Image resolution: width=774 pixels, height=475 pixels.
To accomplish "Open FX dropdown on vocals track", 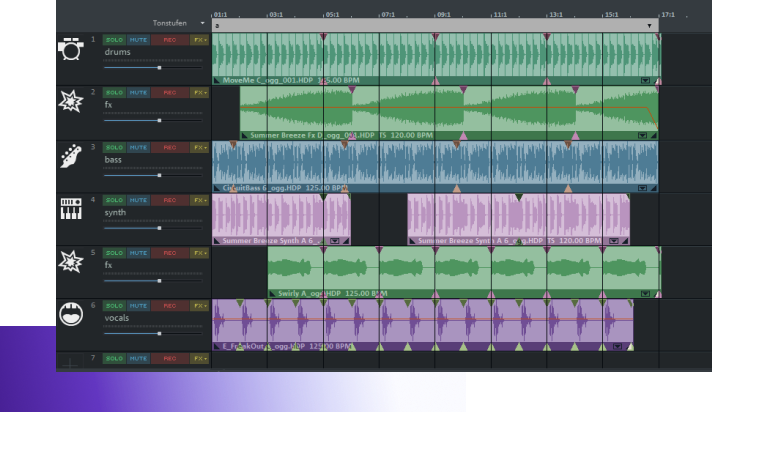I will coord(199,306).
